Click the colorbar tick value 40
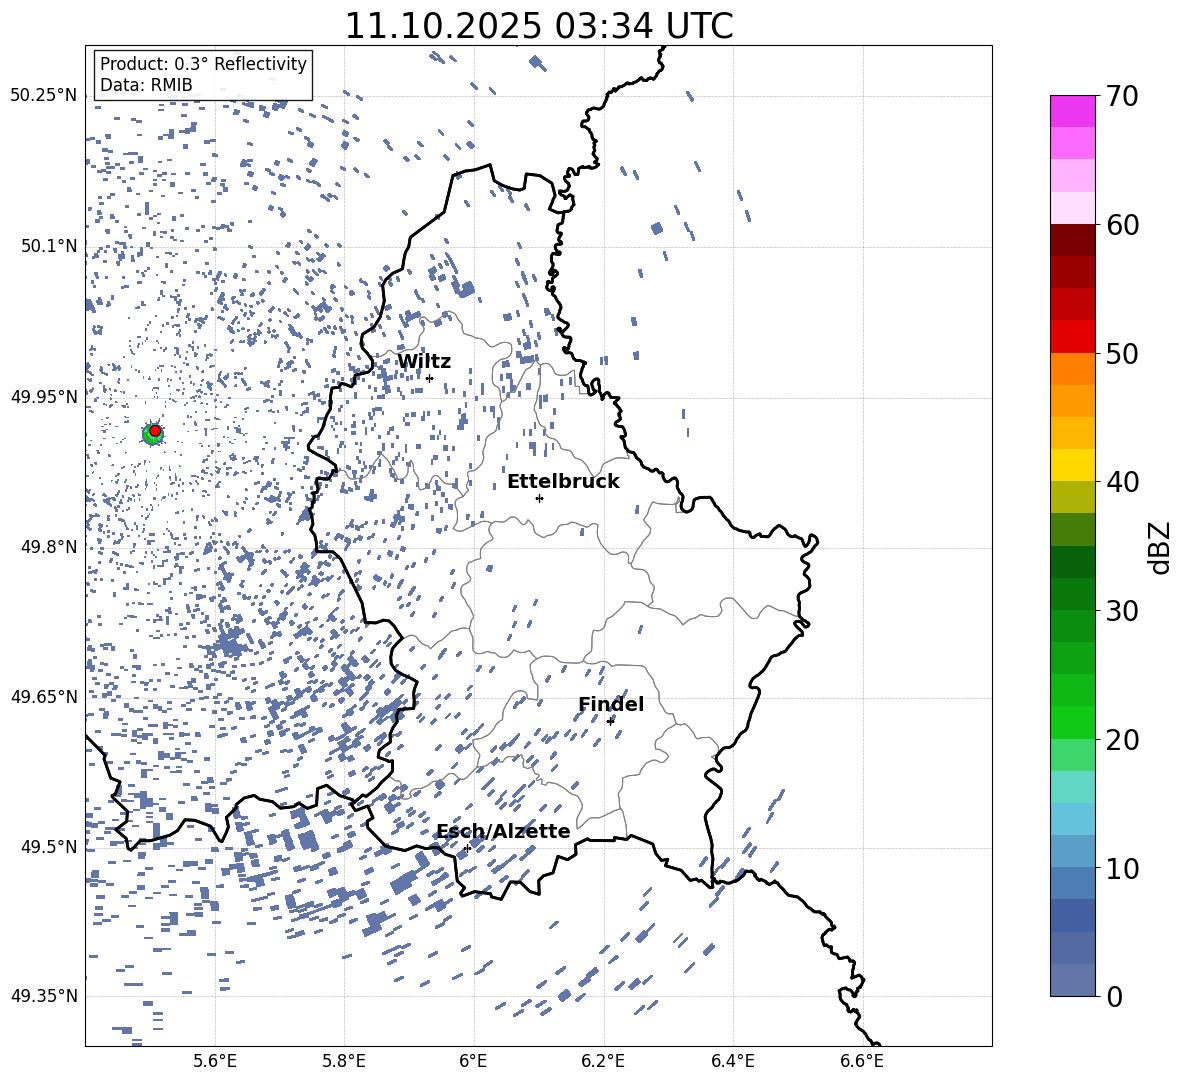 pyautogui.click(x=1122, y=482)
